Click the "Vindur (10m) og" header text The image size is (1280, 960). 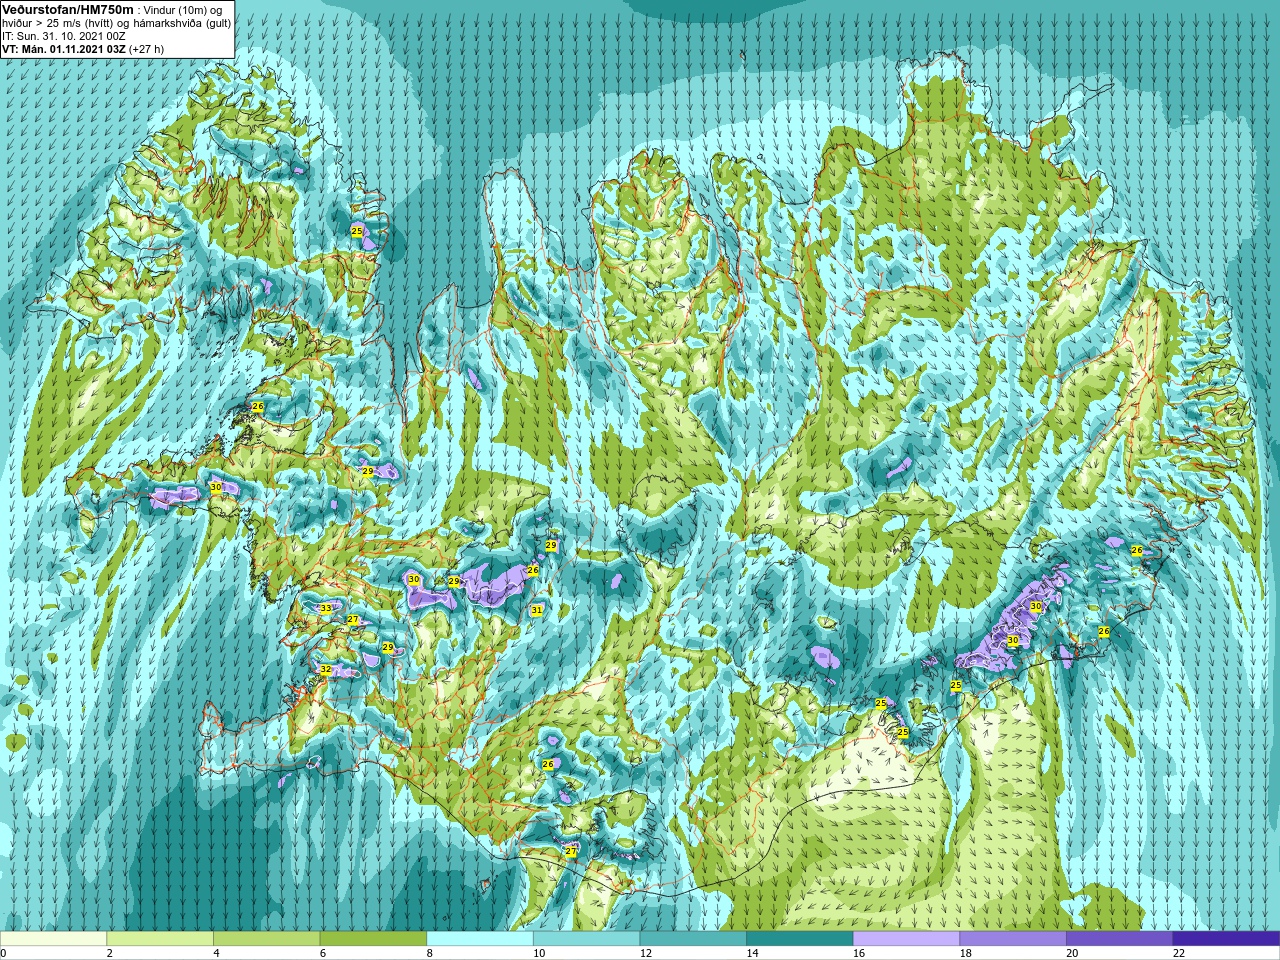click(183, 10)
